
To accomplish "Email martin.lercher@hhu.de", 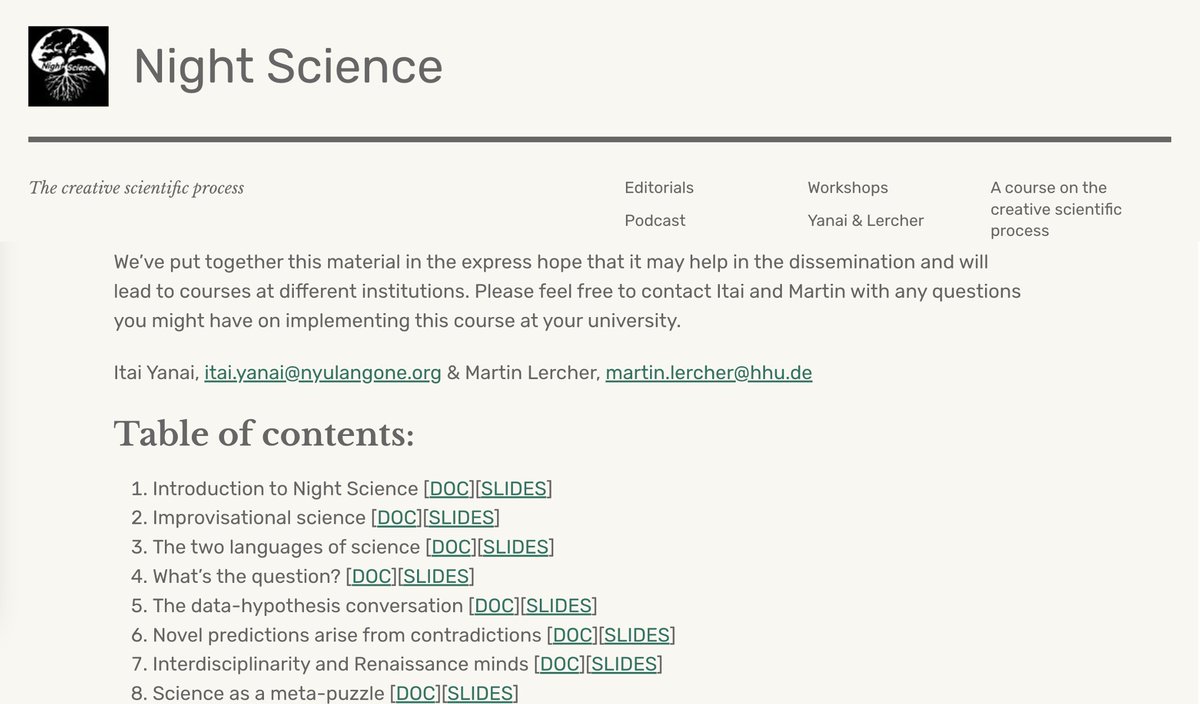I will 709,373.
